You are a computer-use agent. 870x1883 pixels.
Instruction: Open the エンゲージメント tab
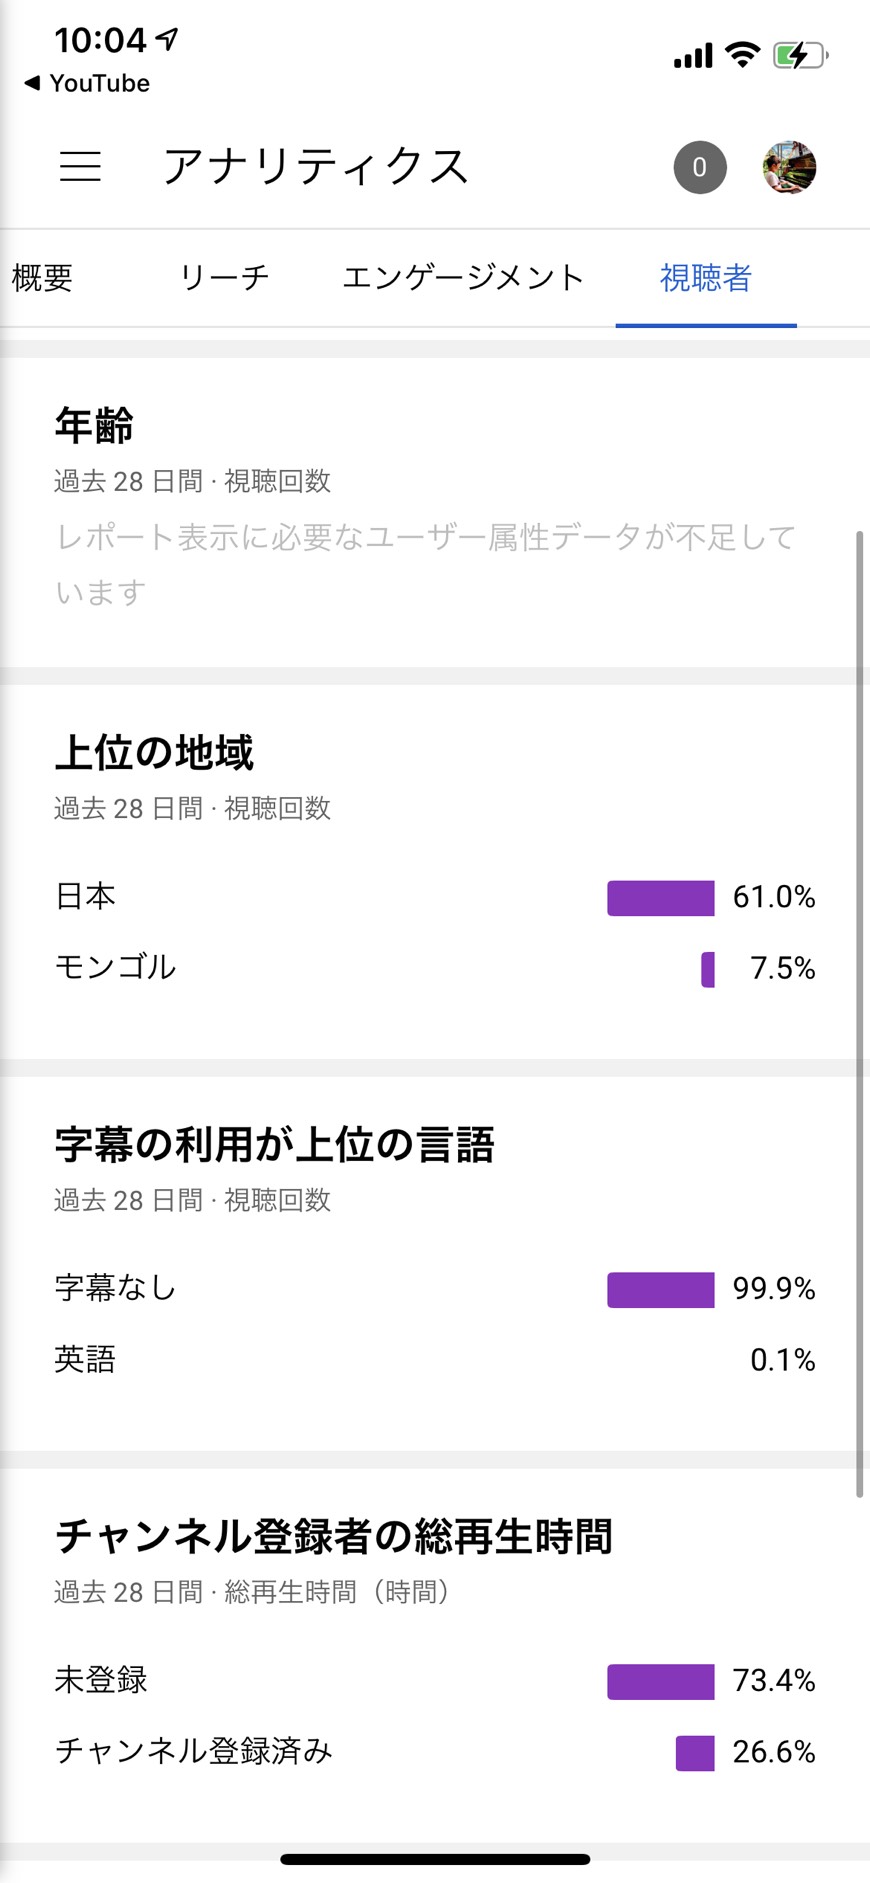coord(463,278)
